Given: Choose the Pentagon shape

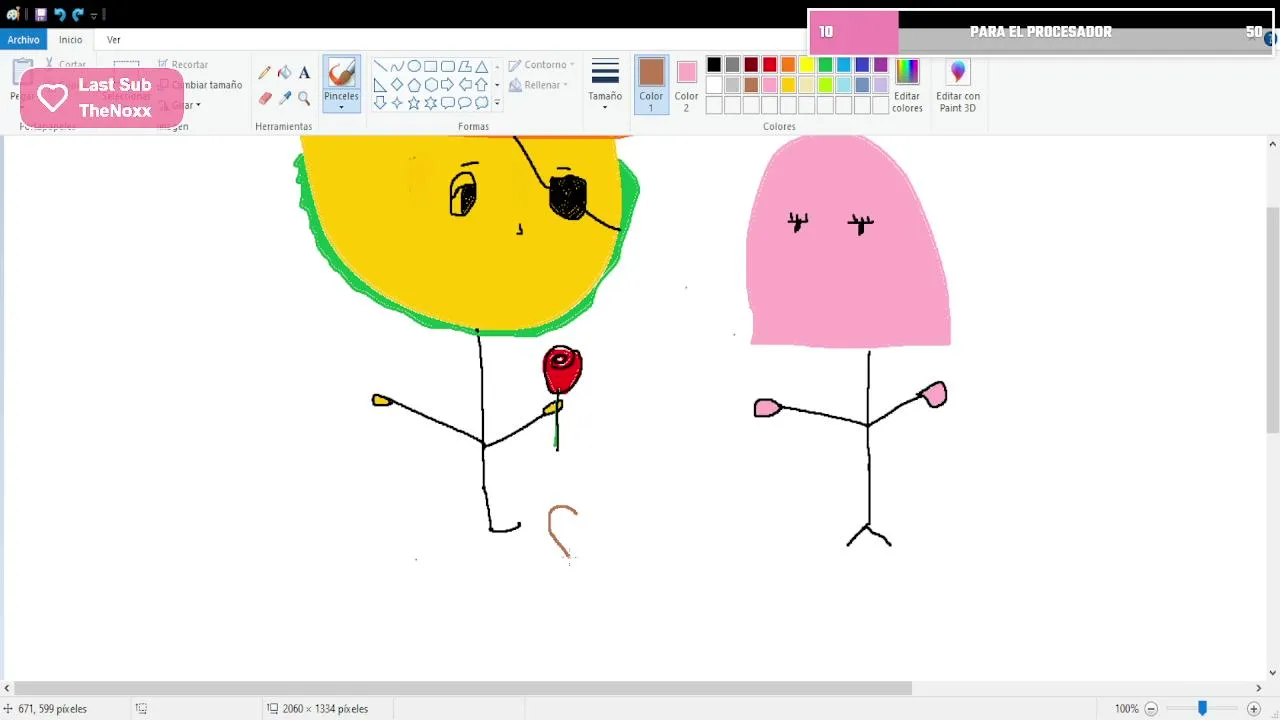Looking at the screenshot, I should [414, 85].
